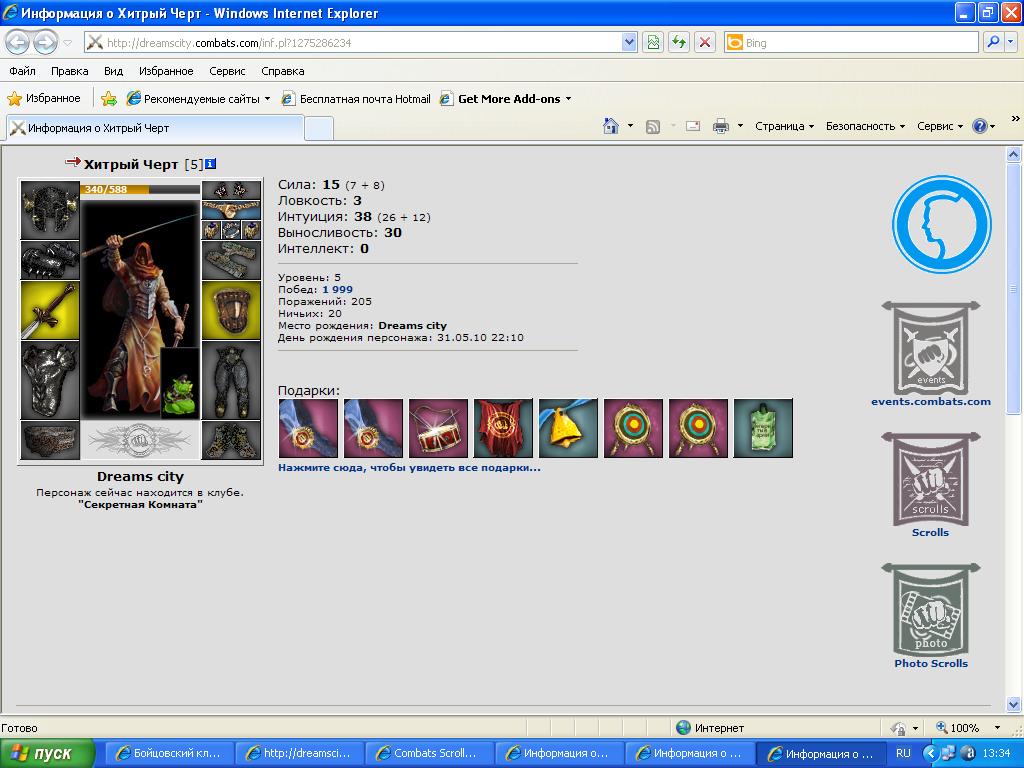Switch to Бойцовский кл... taskbar window
The height and width of the screenshot is (768, 1024).
pos(168,753)
